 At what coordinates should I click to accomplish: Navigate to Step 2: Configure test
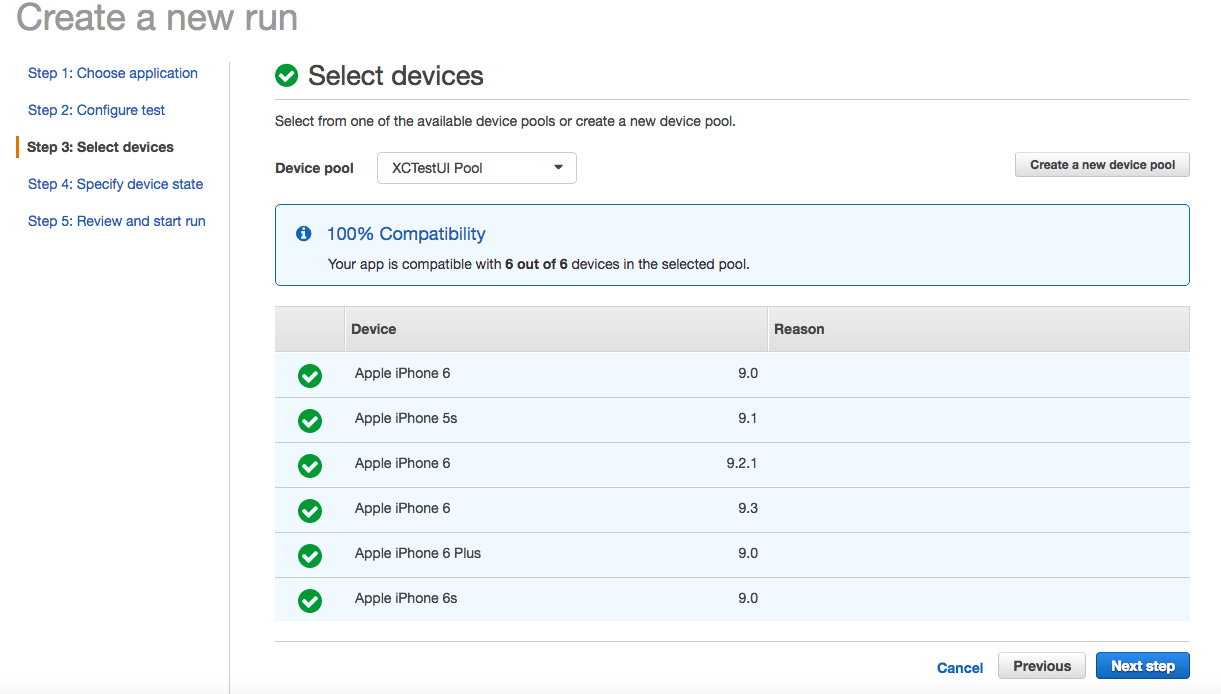(96, 110)
